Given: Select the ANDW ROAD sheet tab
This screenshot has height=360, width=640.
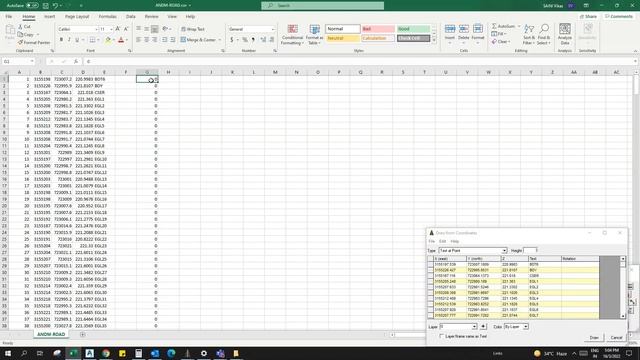Looking at the screenshot, I should point(51,334).
